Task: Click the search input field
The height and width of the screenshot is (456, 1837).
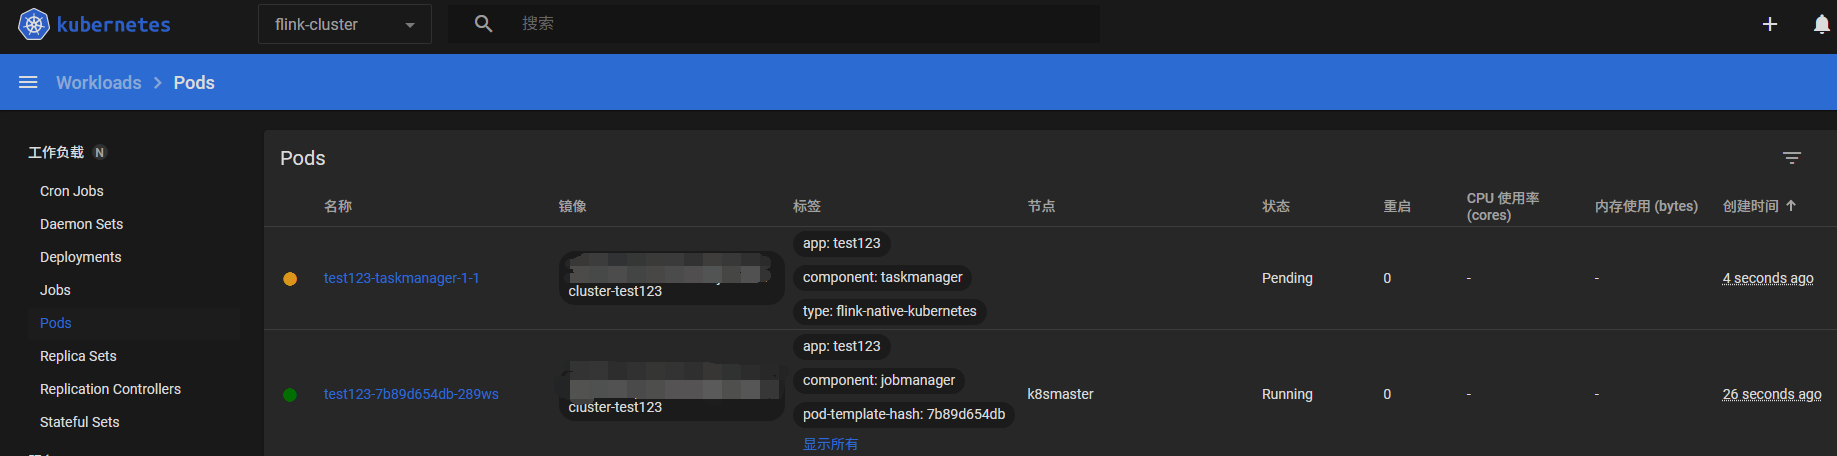Action: pyautogui.click(x=800, y=24)
